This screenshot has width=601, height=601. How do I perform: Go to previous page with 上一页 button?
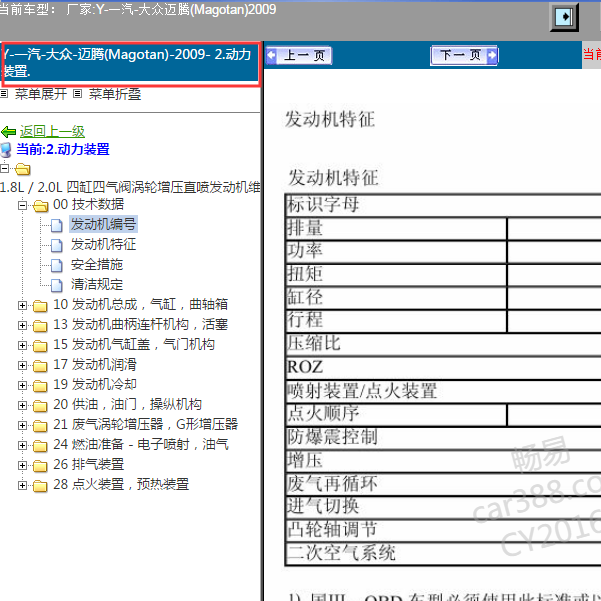pyautogui.click(x=299, y=56)
